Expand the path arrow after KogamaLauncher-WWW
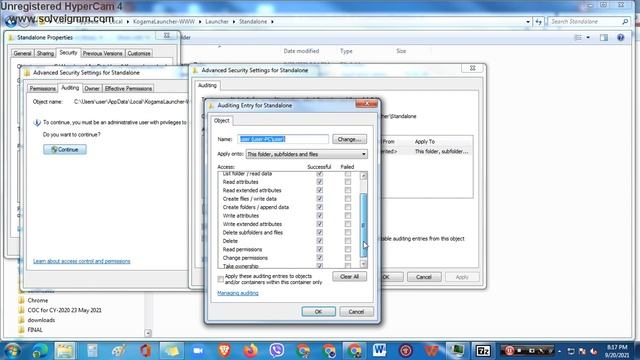640x360 pixels. (200, 22)
